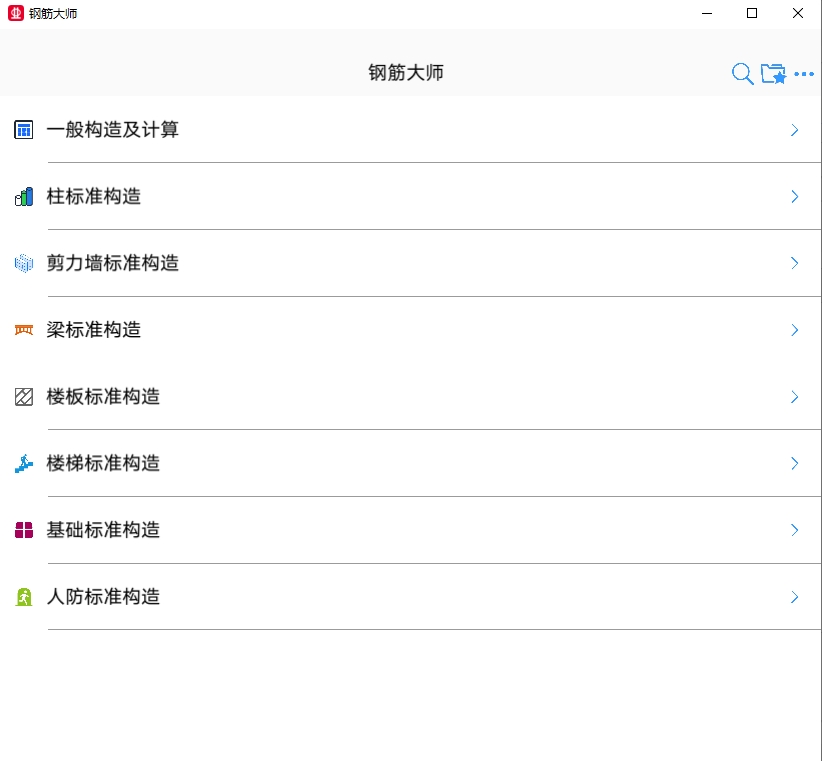Expand the 一般构造及计算 entry chevron
The height and width of the screenshot is (761, 822).
click(x=795, y=129)
